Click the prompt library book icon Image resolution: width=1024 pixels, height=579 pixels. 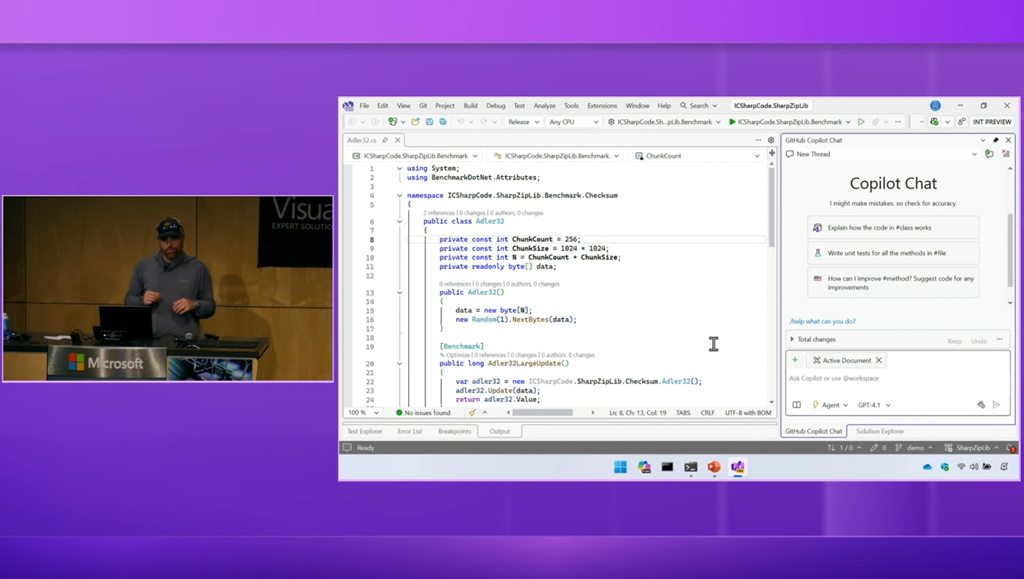click(x=797, y=405)
